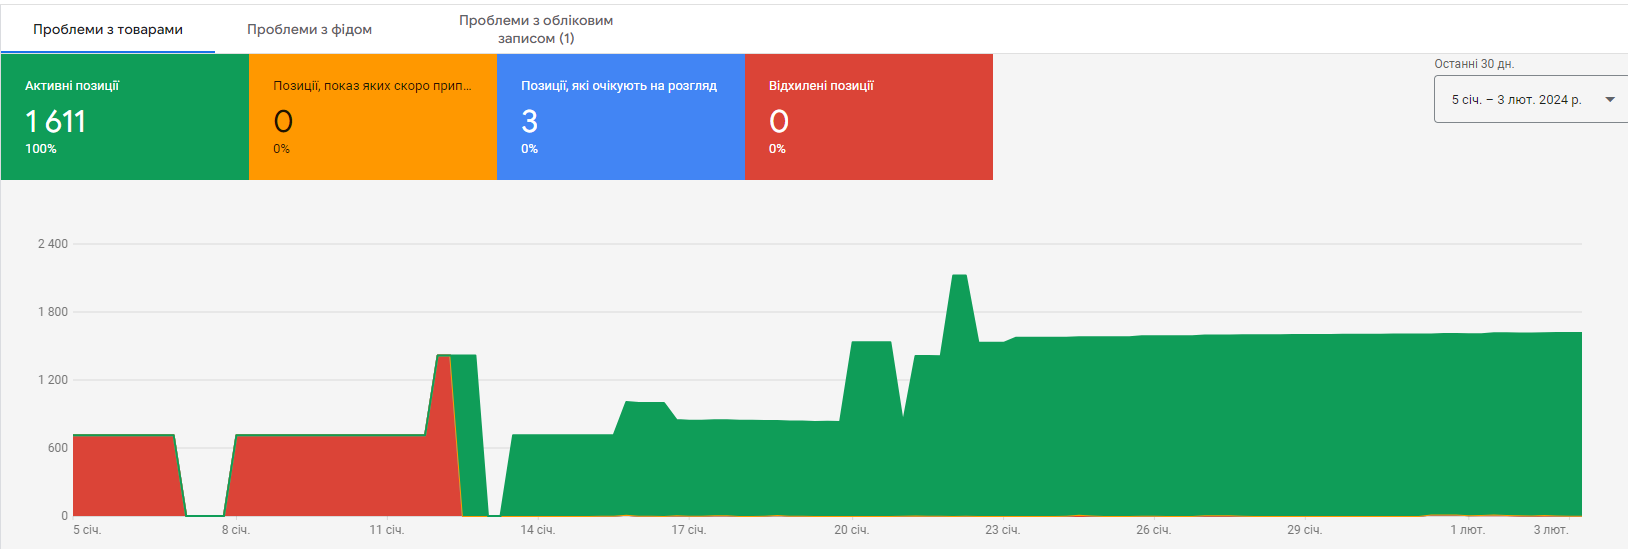Open the red Відхилені позиції card
The width and height of the screenshot is (1628, 549).
(868, 117)
